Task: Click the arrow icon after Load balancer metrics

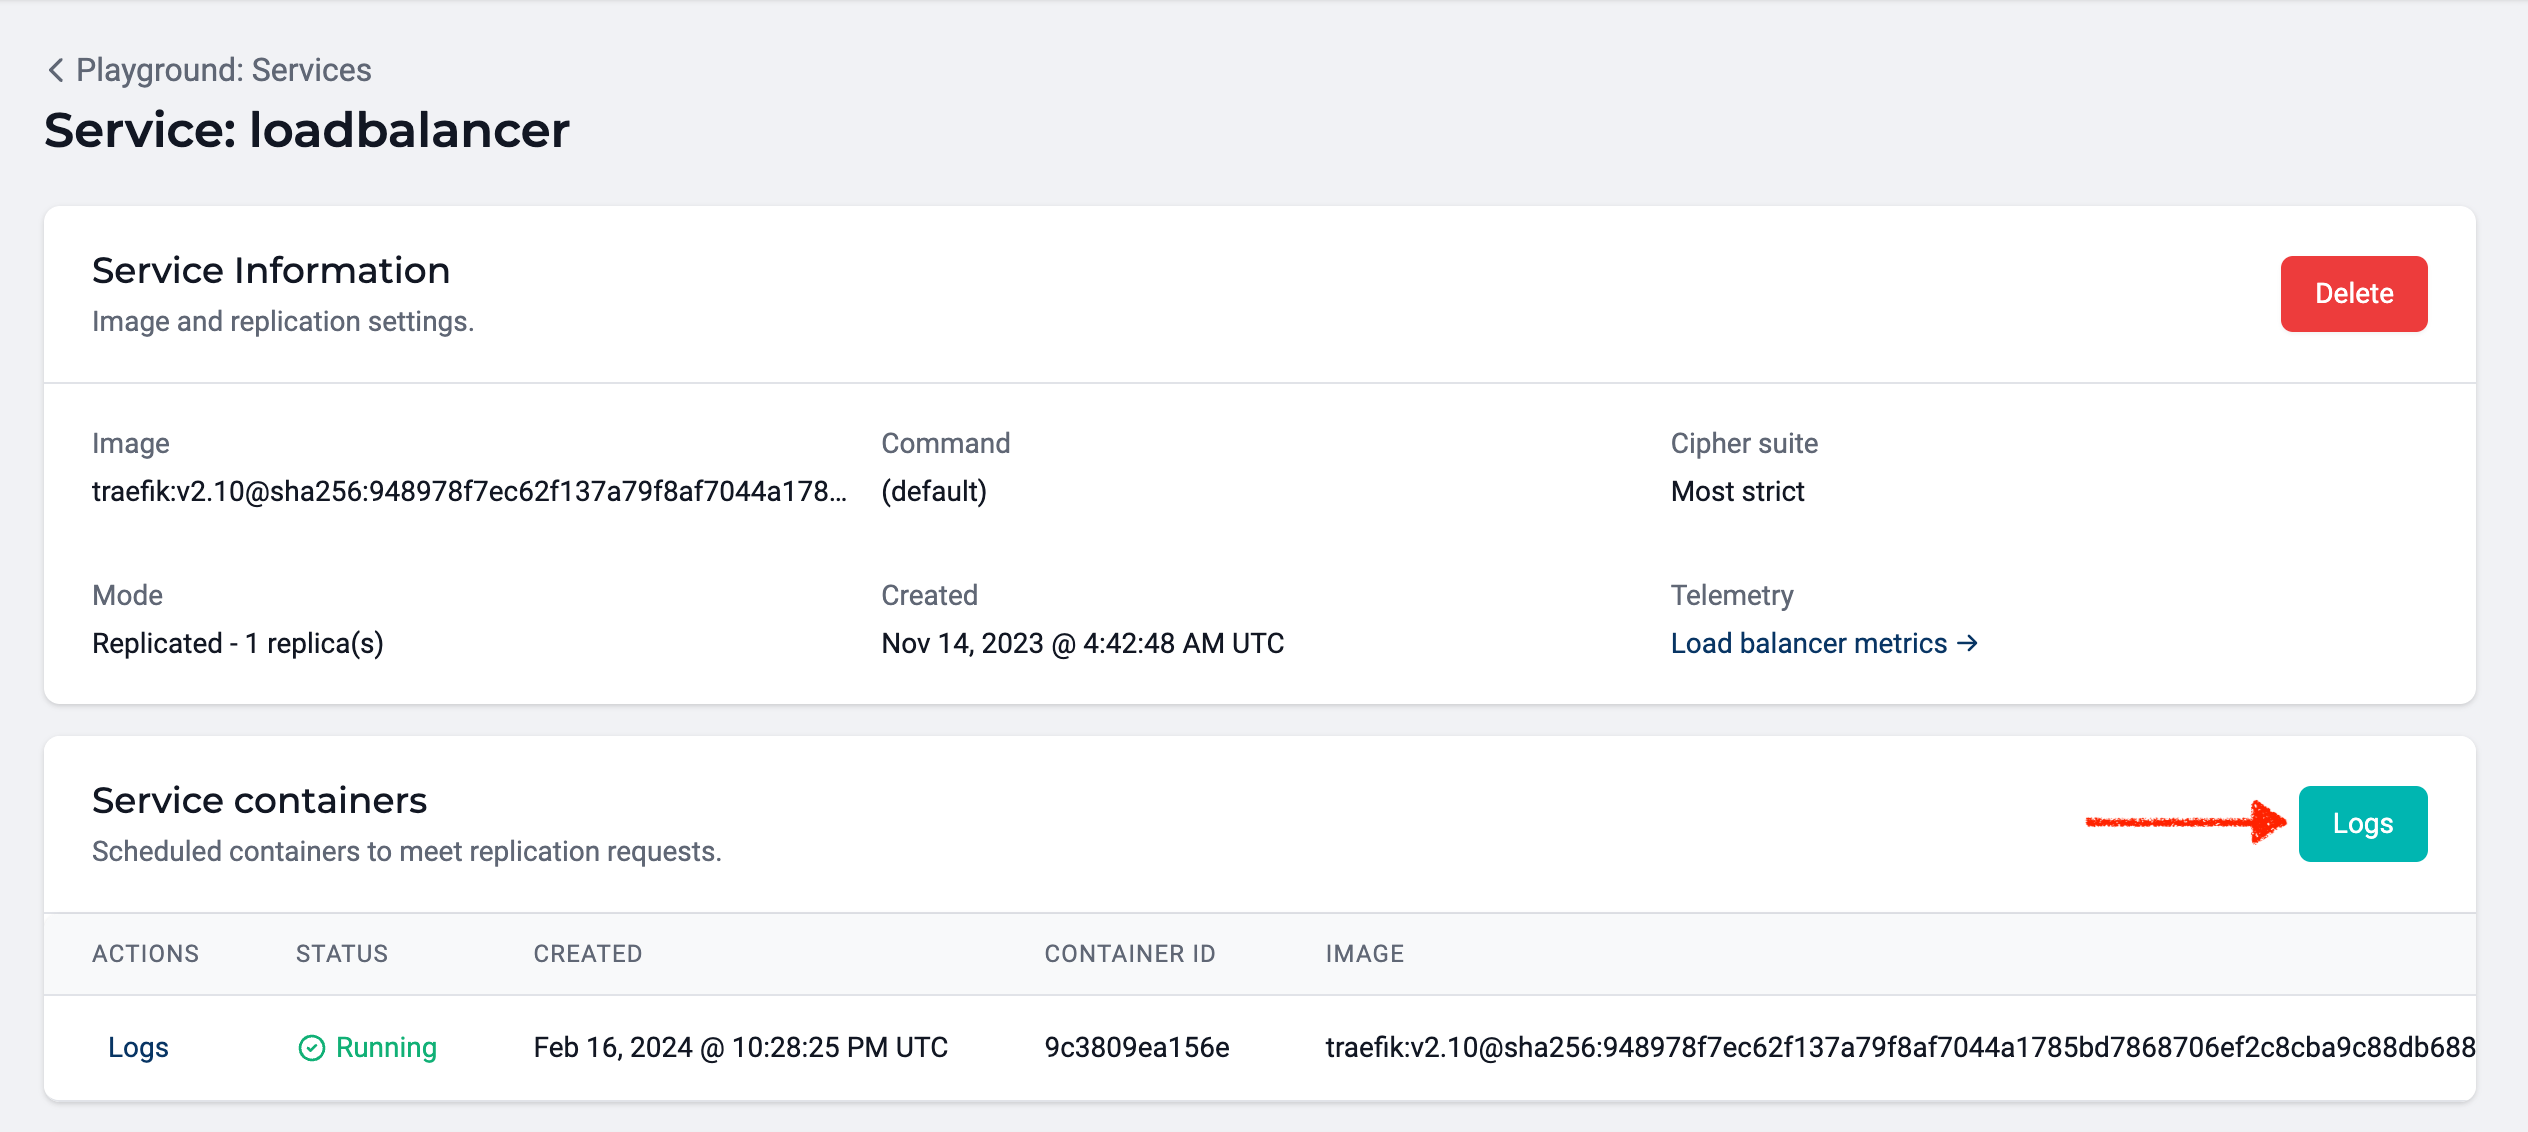Action: 1967,643
